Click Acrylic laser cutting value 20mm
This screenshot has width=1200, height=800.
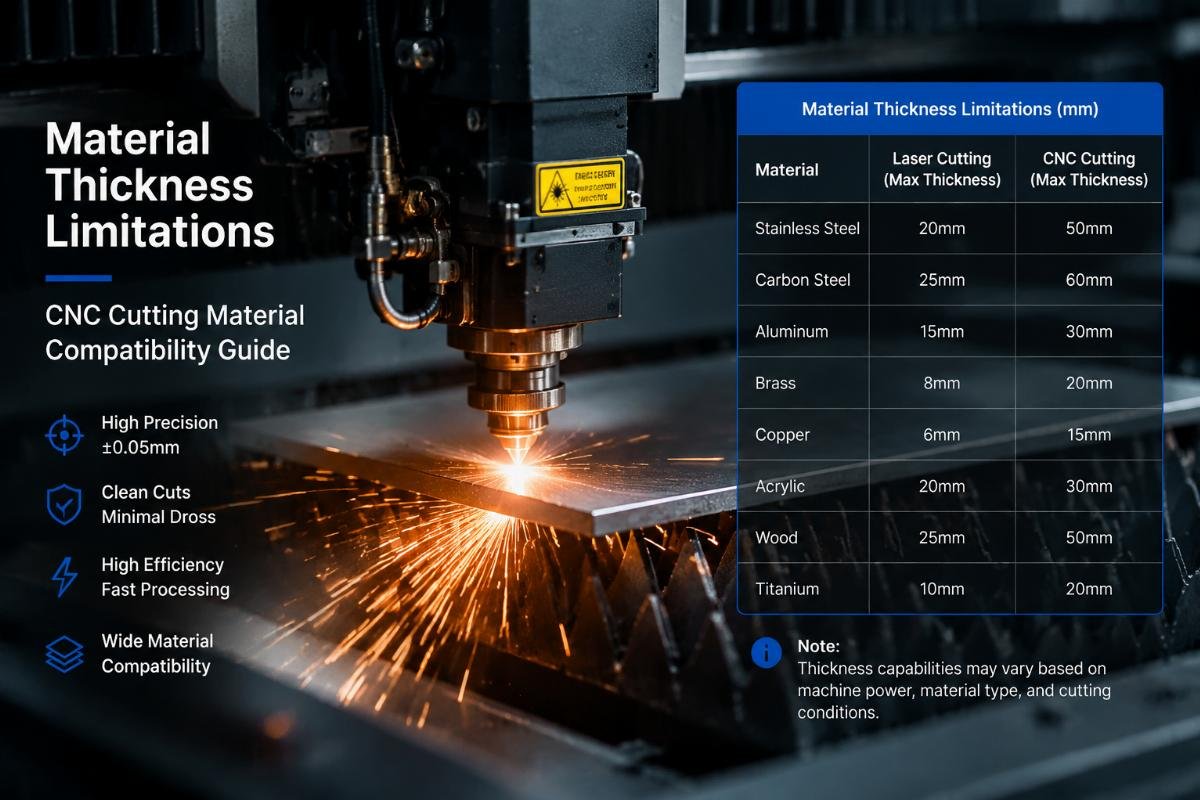[x=942, y=486]
